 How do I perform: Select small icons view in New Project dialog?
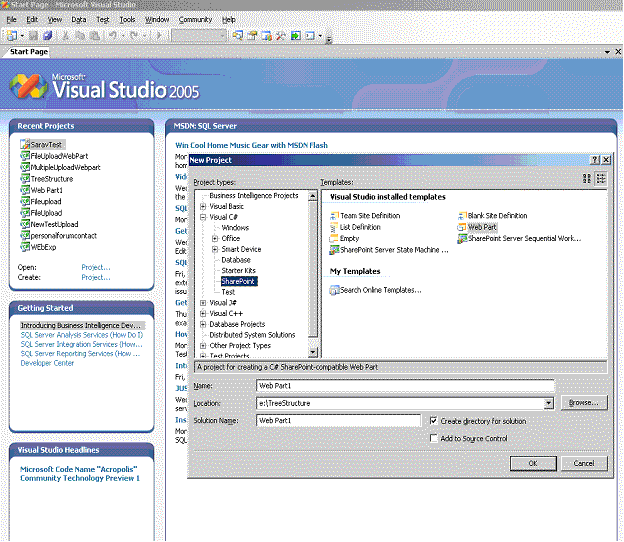(601, 179)
